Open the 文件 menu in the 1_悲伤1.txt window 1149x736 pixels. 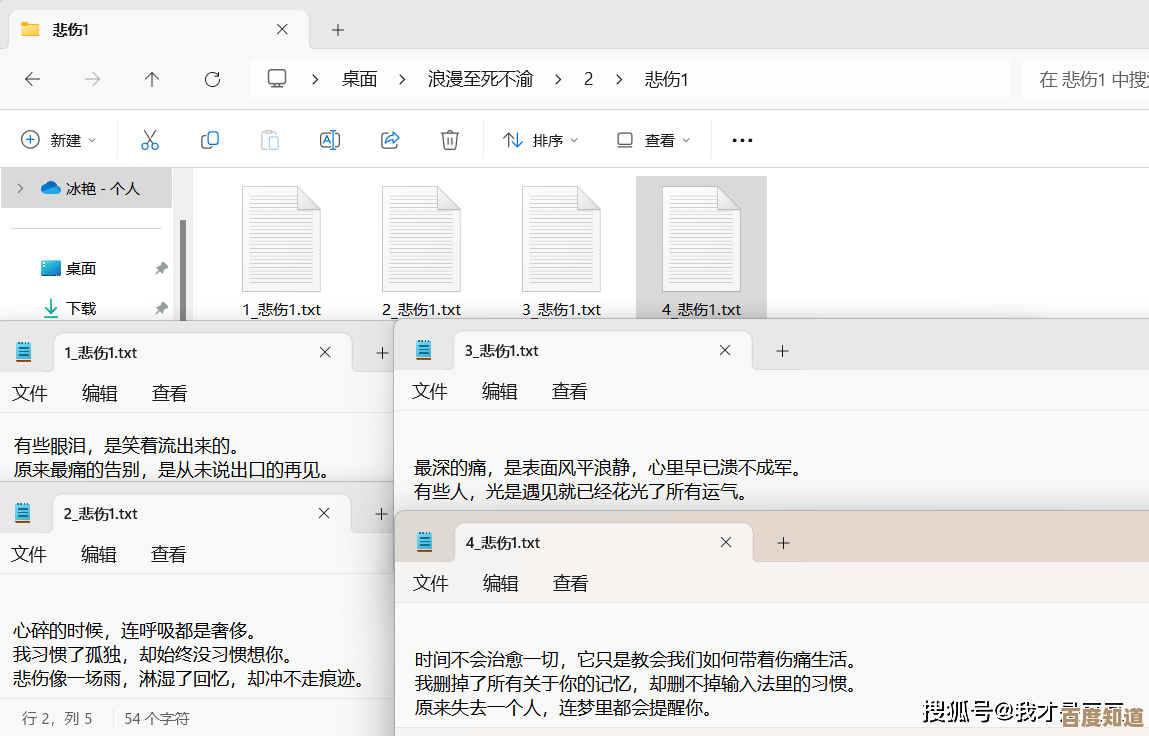30,393
